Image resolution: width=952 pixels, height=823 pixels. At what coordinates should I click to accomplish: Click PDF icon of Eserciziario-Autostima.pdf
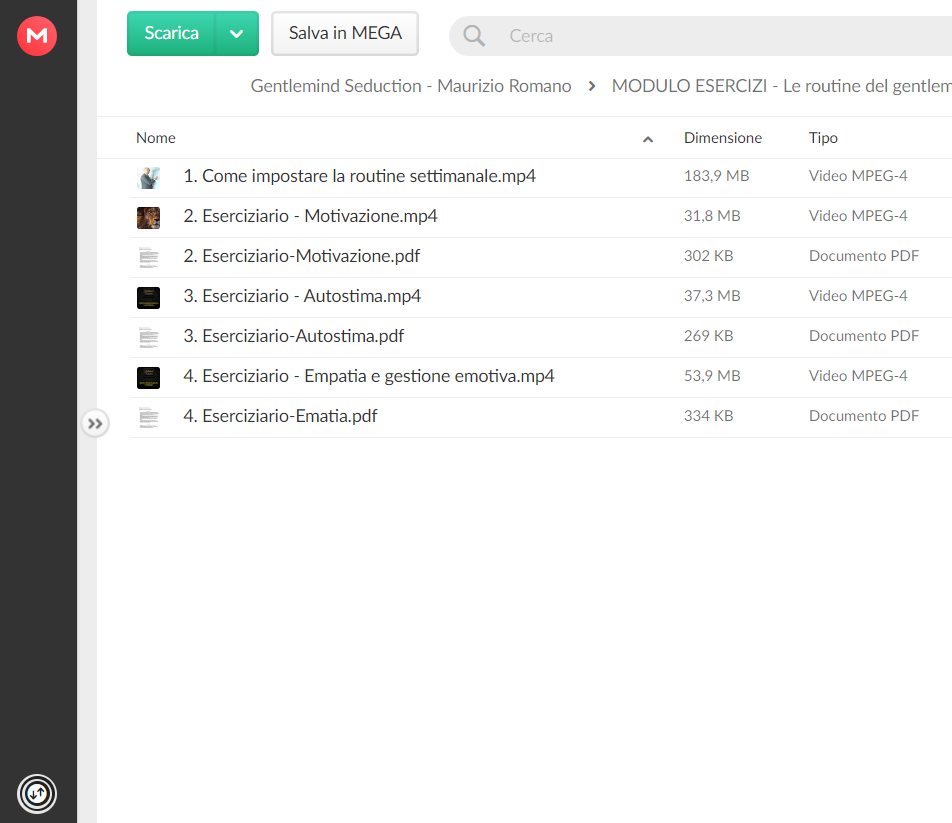pos(148,337)
